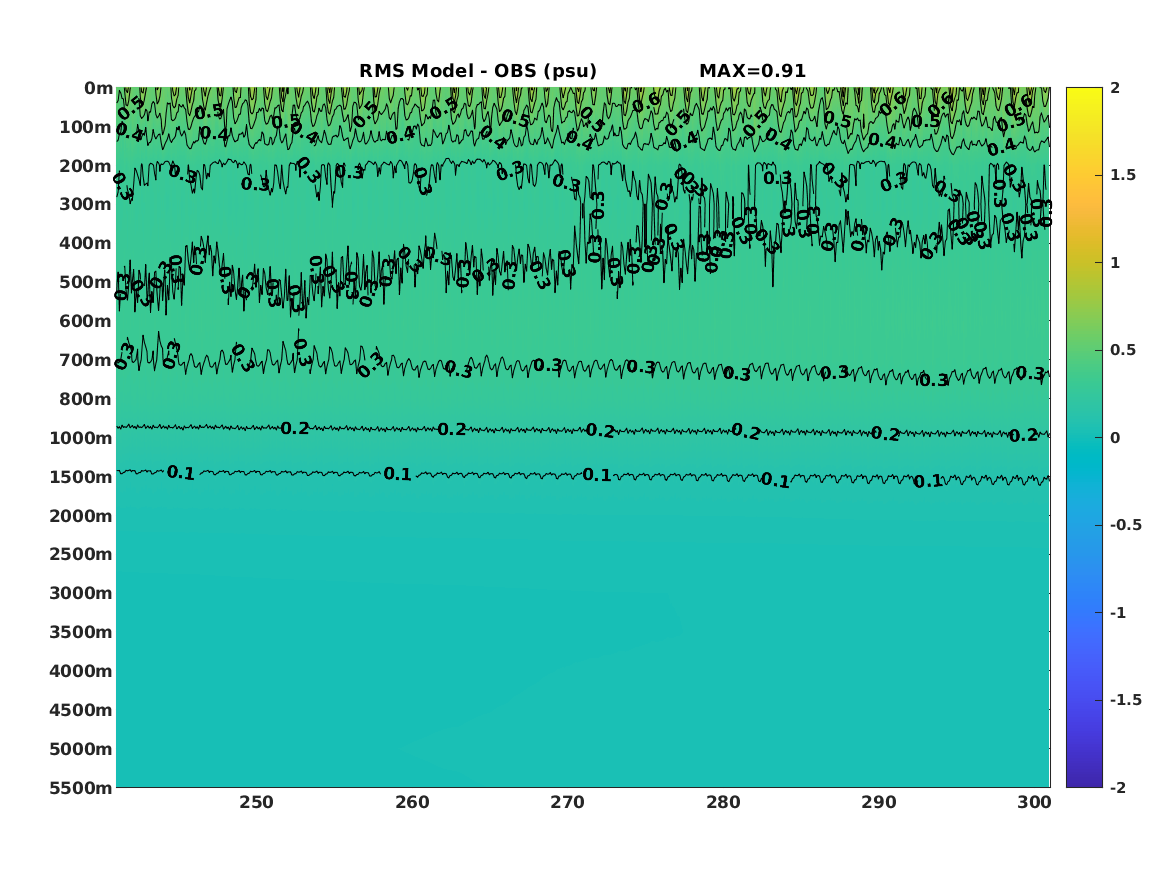Select the '250' horizontal axis tick label
The height and width of the screenshot is (875, 1167).
(256, 803)
